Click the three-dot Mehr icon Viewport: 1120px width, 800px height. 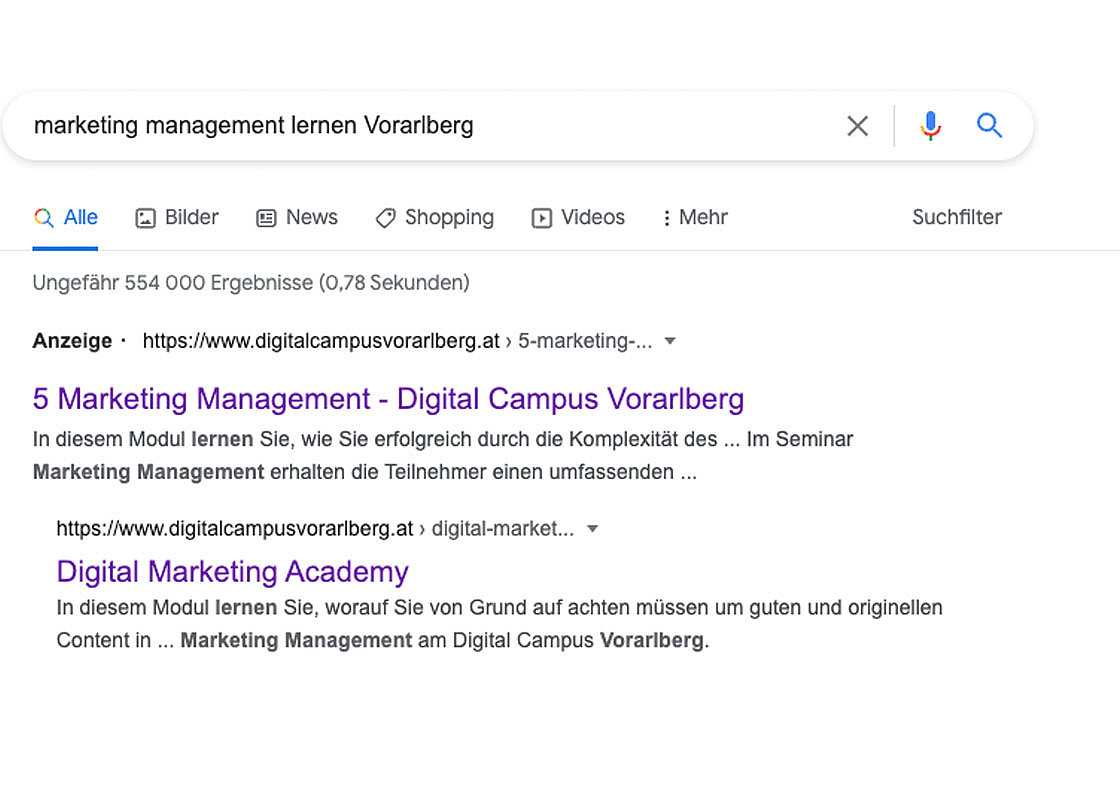(x=668, y=217)
